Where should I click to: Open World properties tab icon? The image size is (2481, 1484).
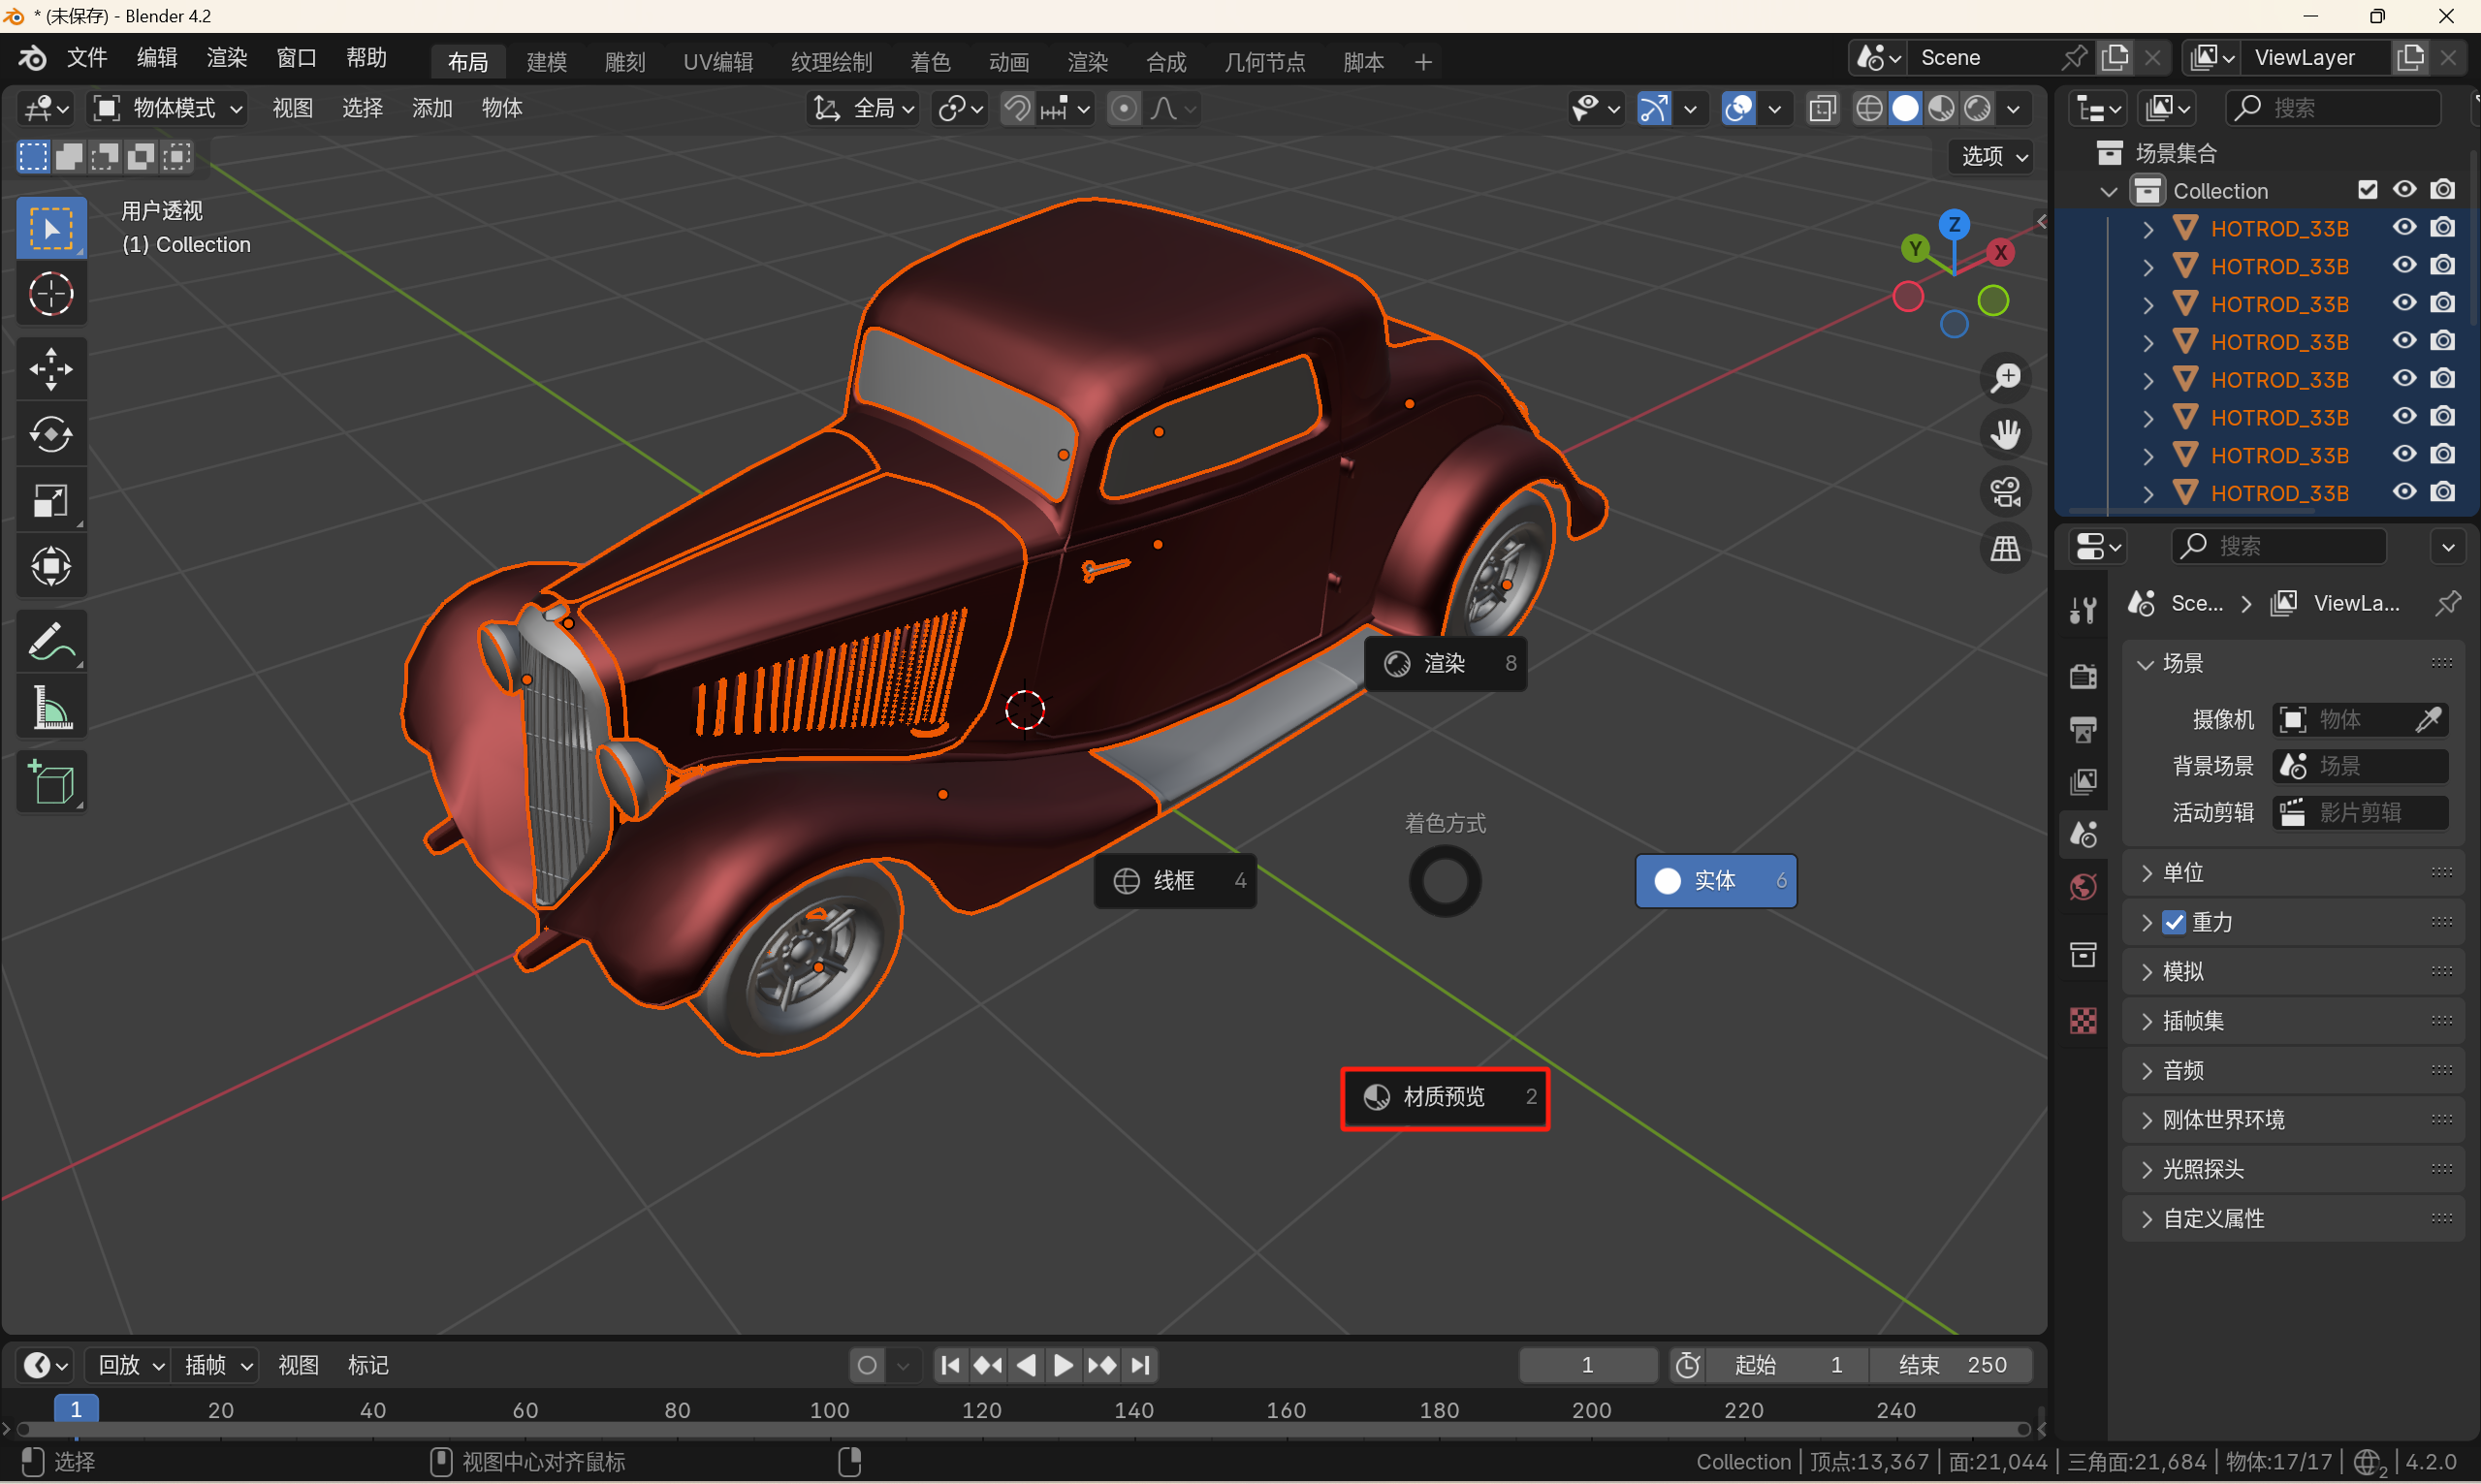pos(2083,887)
